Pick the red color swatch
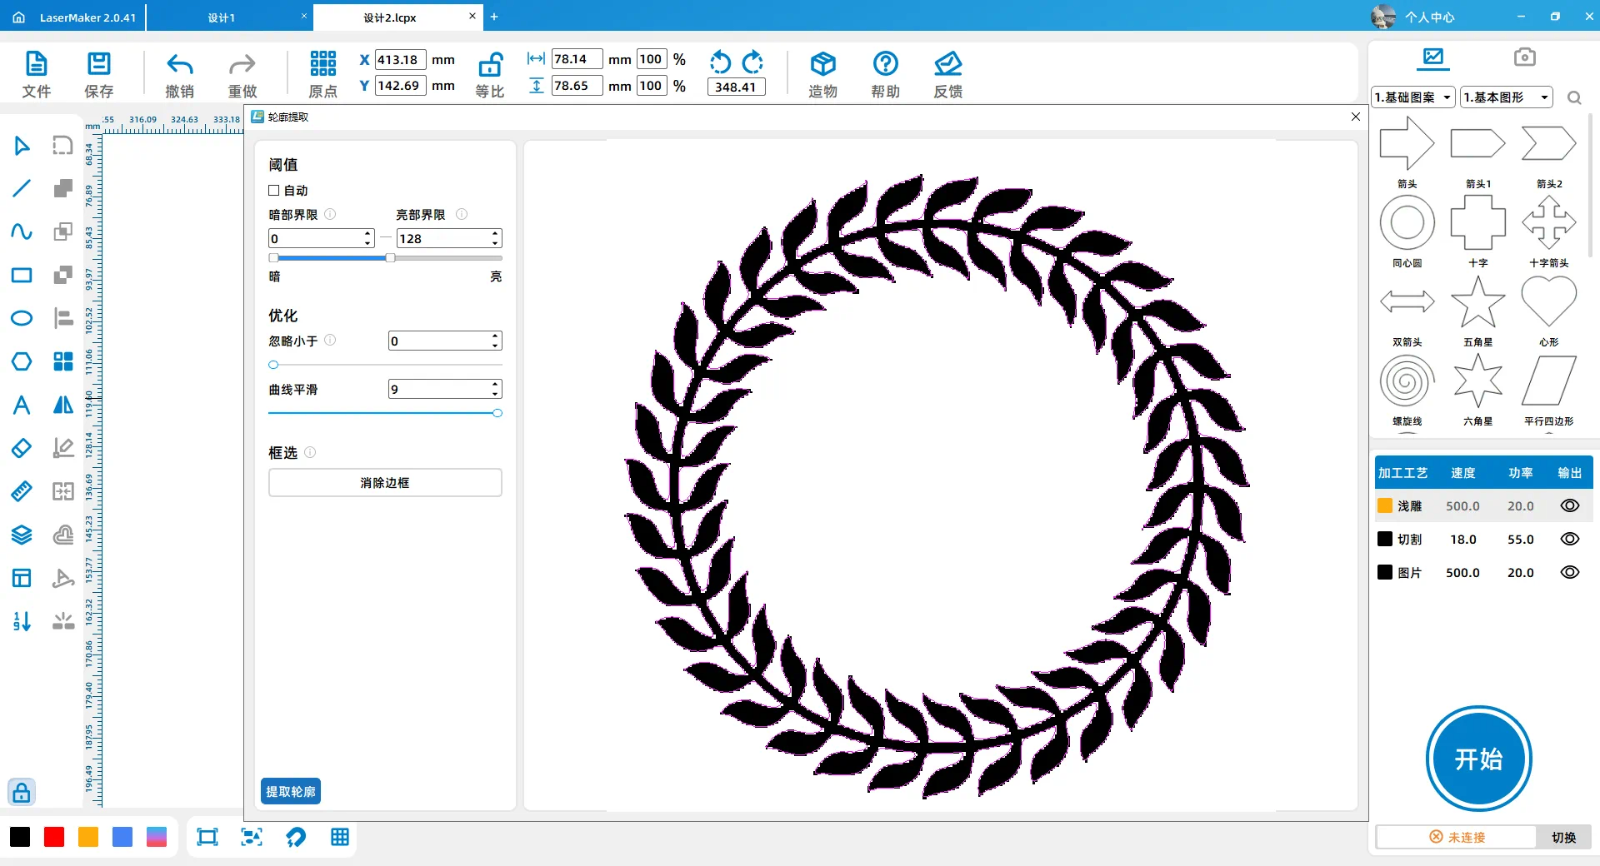 54,837
